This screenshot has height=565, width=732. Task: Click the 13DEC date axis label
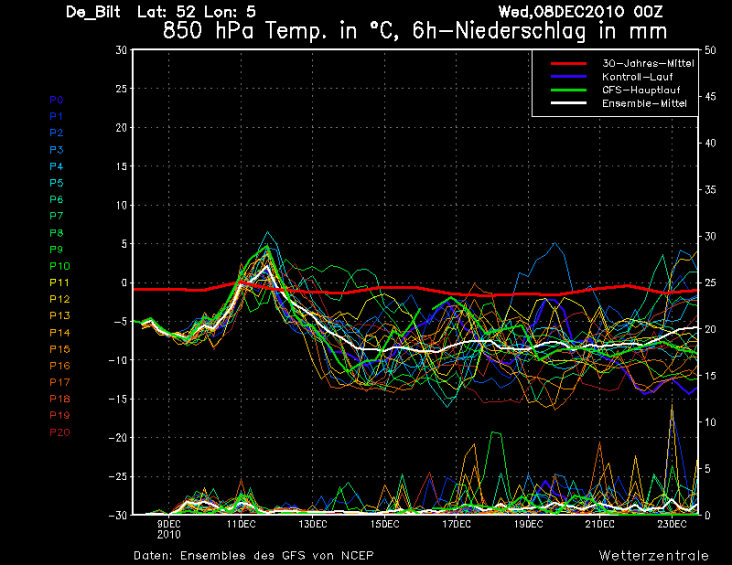pos(313,524)
